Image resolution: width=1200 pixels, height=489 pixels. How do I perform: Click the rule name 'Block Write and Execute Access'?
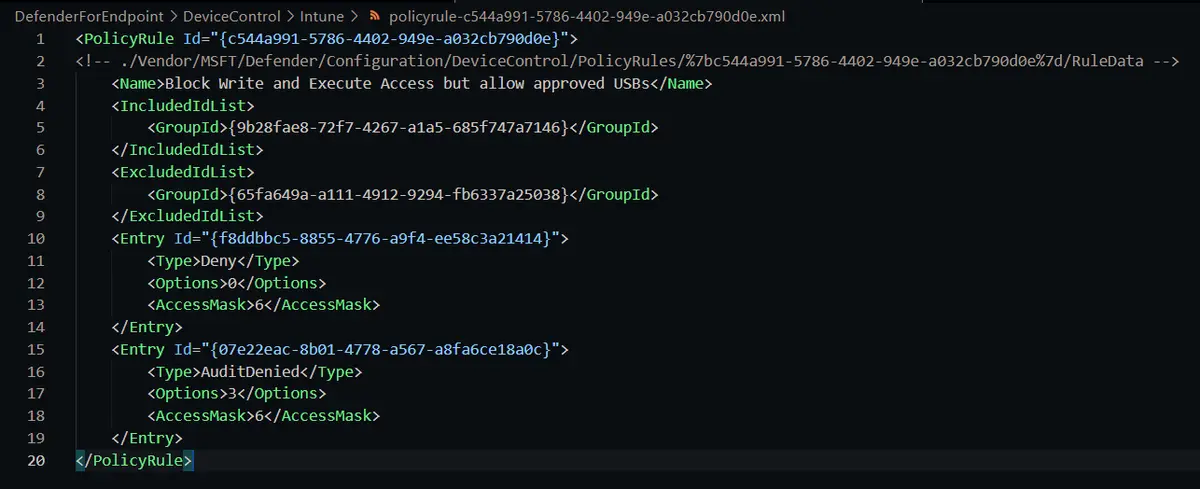[x=302, y=83]
